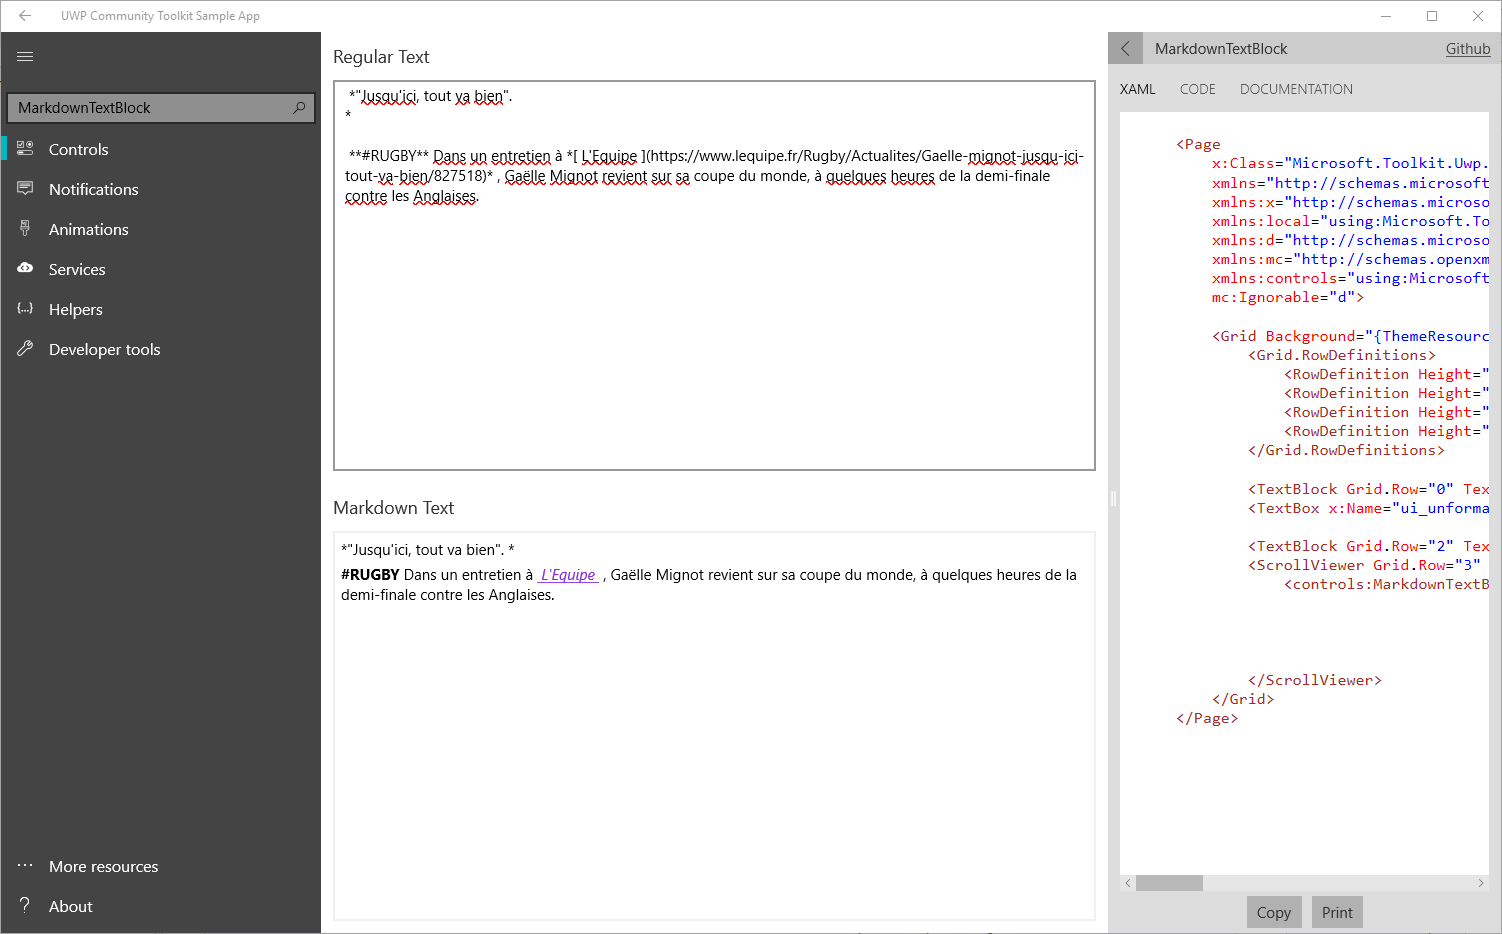Open the Helpers section icon
Image resolution: width=1502 pixels, height=934 pixels.
pos(25,308)
